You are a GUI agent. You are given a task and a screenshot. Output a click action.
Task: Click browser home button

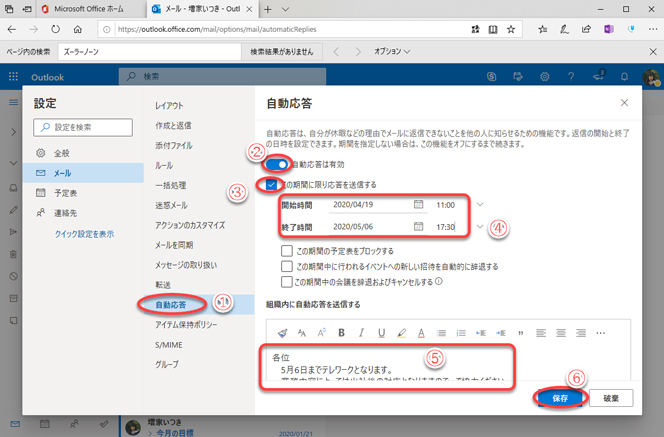click(77, 29)
